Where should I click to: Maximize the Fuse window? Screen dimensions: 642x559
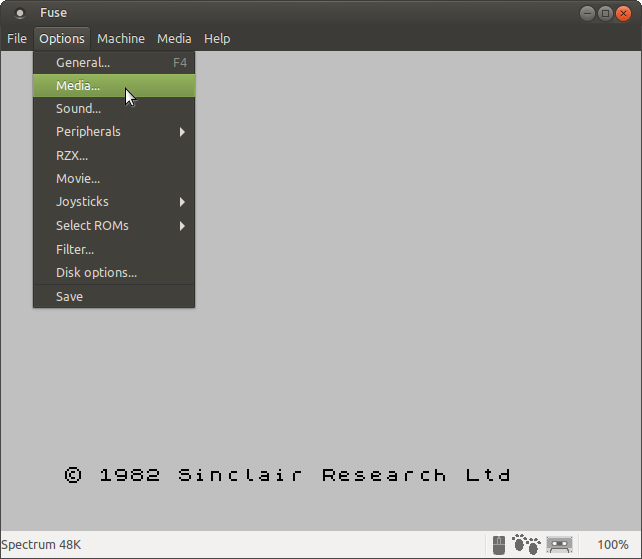click(605, 14)
